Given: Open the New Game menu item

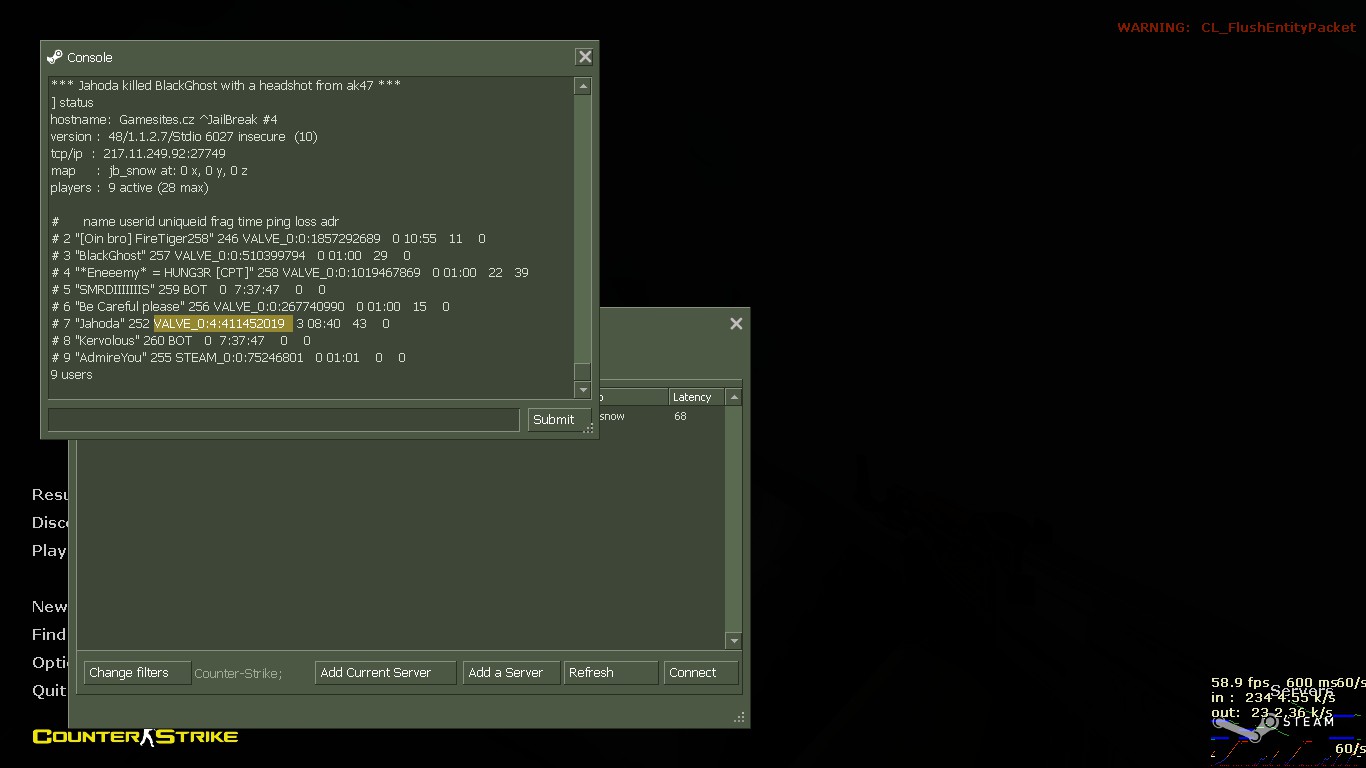Looking at the screenshot, I should (50, 606).
